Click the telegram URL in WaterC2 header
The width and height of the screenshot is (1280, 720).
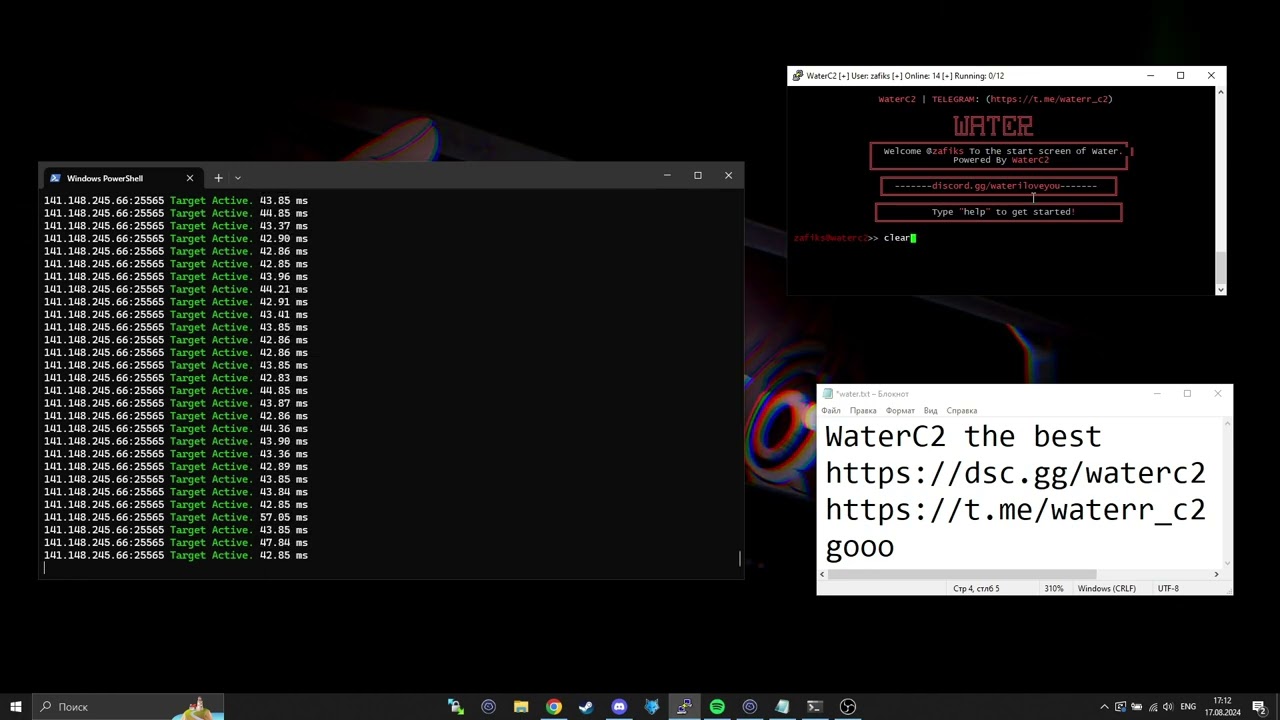click(1049, 99)
